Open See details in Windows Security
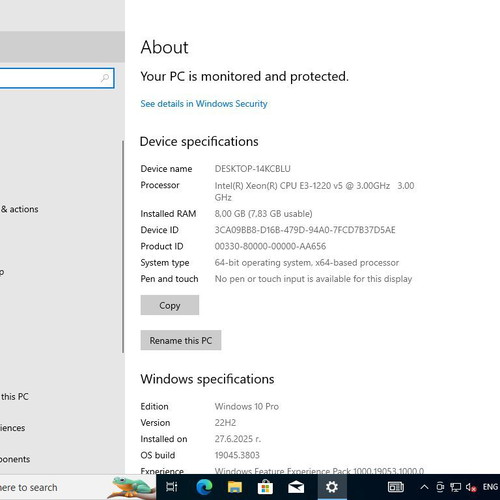This screenshot has width=500, height=500. coord(204,104)
